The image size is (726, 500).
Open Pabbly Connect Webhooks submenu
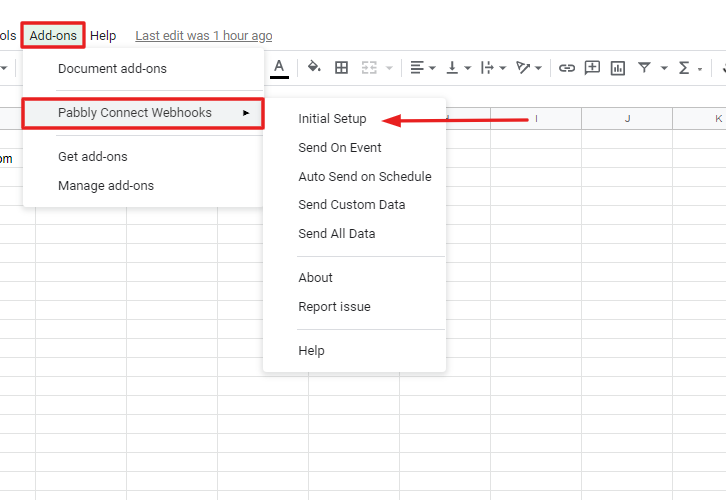[143, 113]
